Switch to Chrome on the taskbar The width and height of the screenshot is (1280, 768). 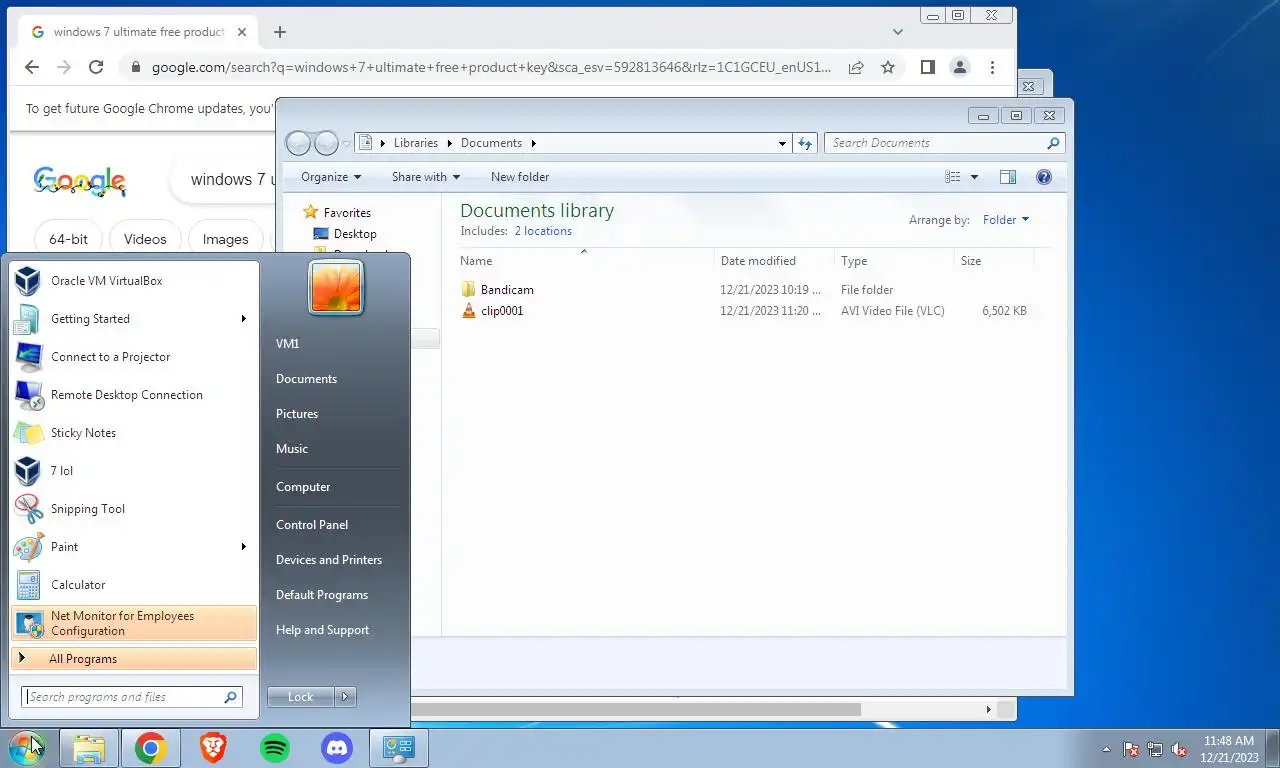pos(151,748)
